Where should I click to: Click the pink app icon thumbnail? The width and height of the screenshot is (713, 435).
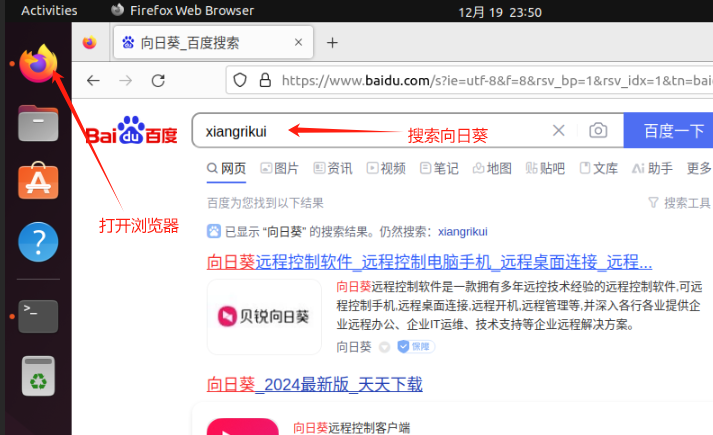tap(243, 426)
